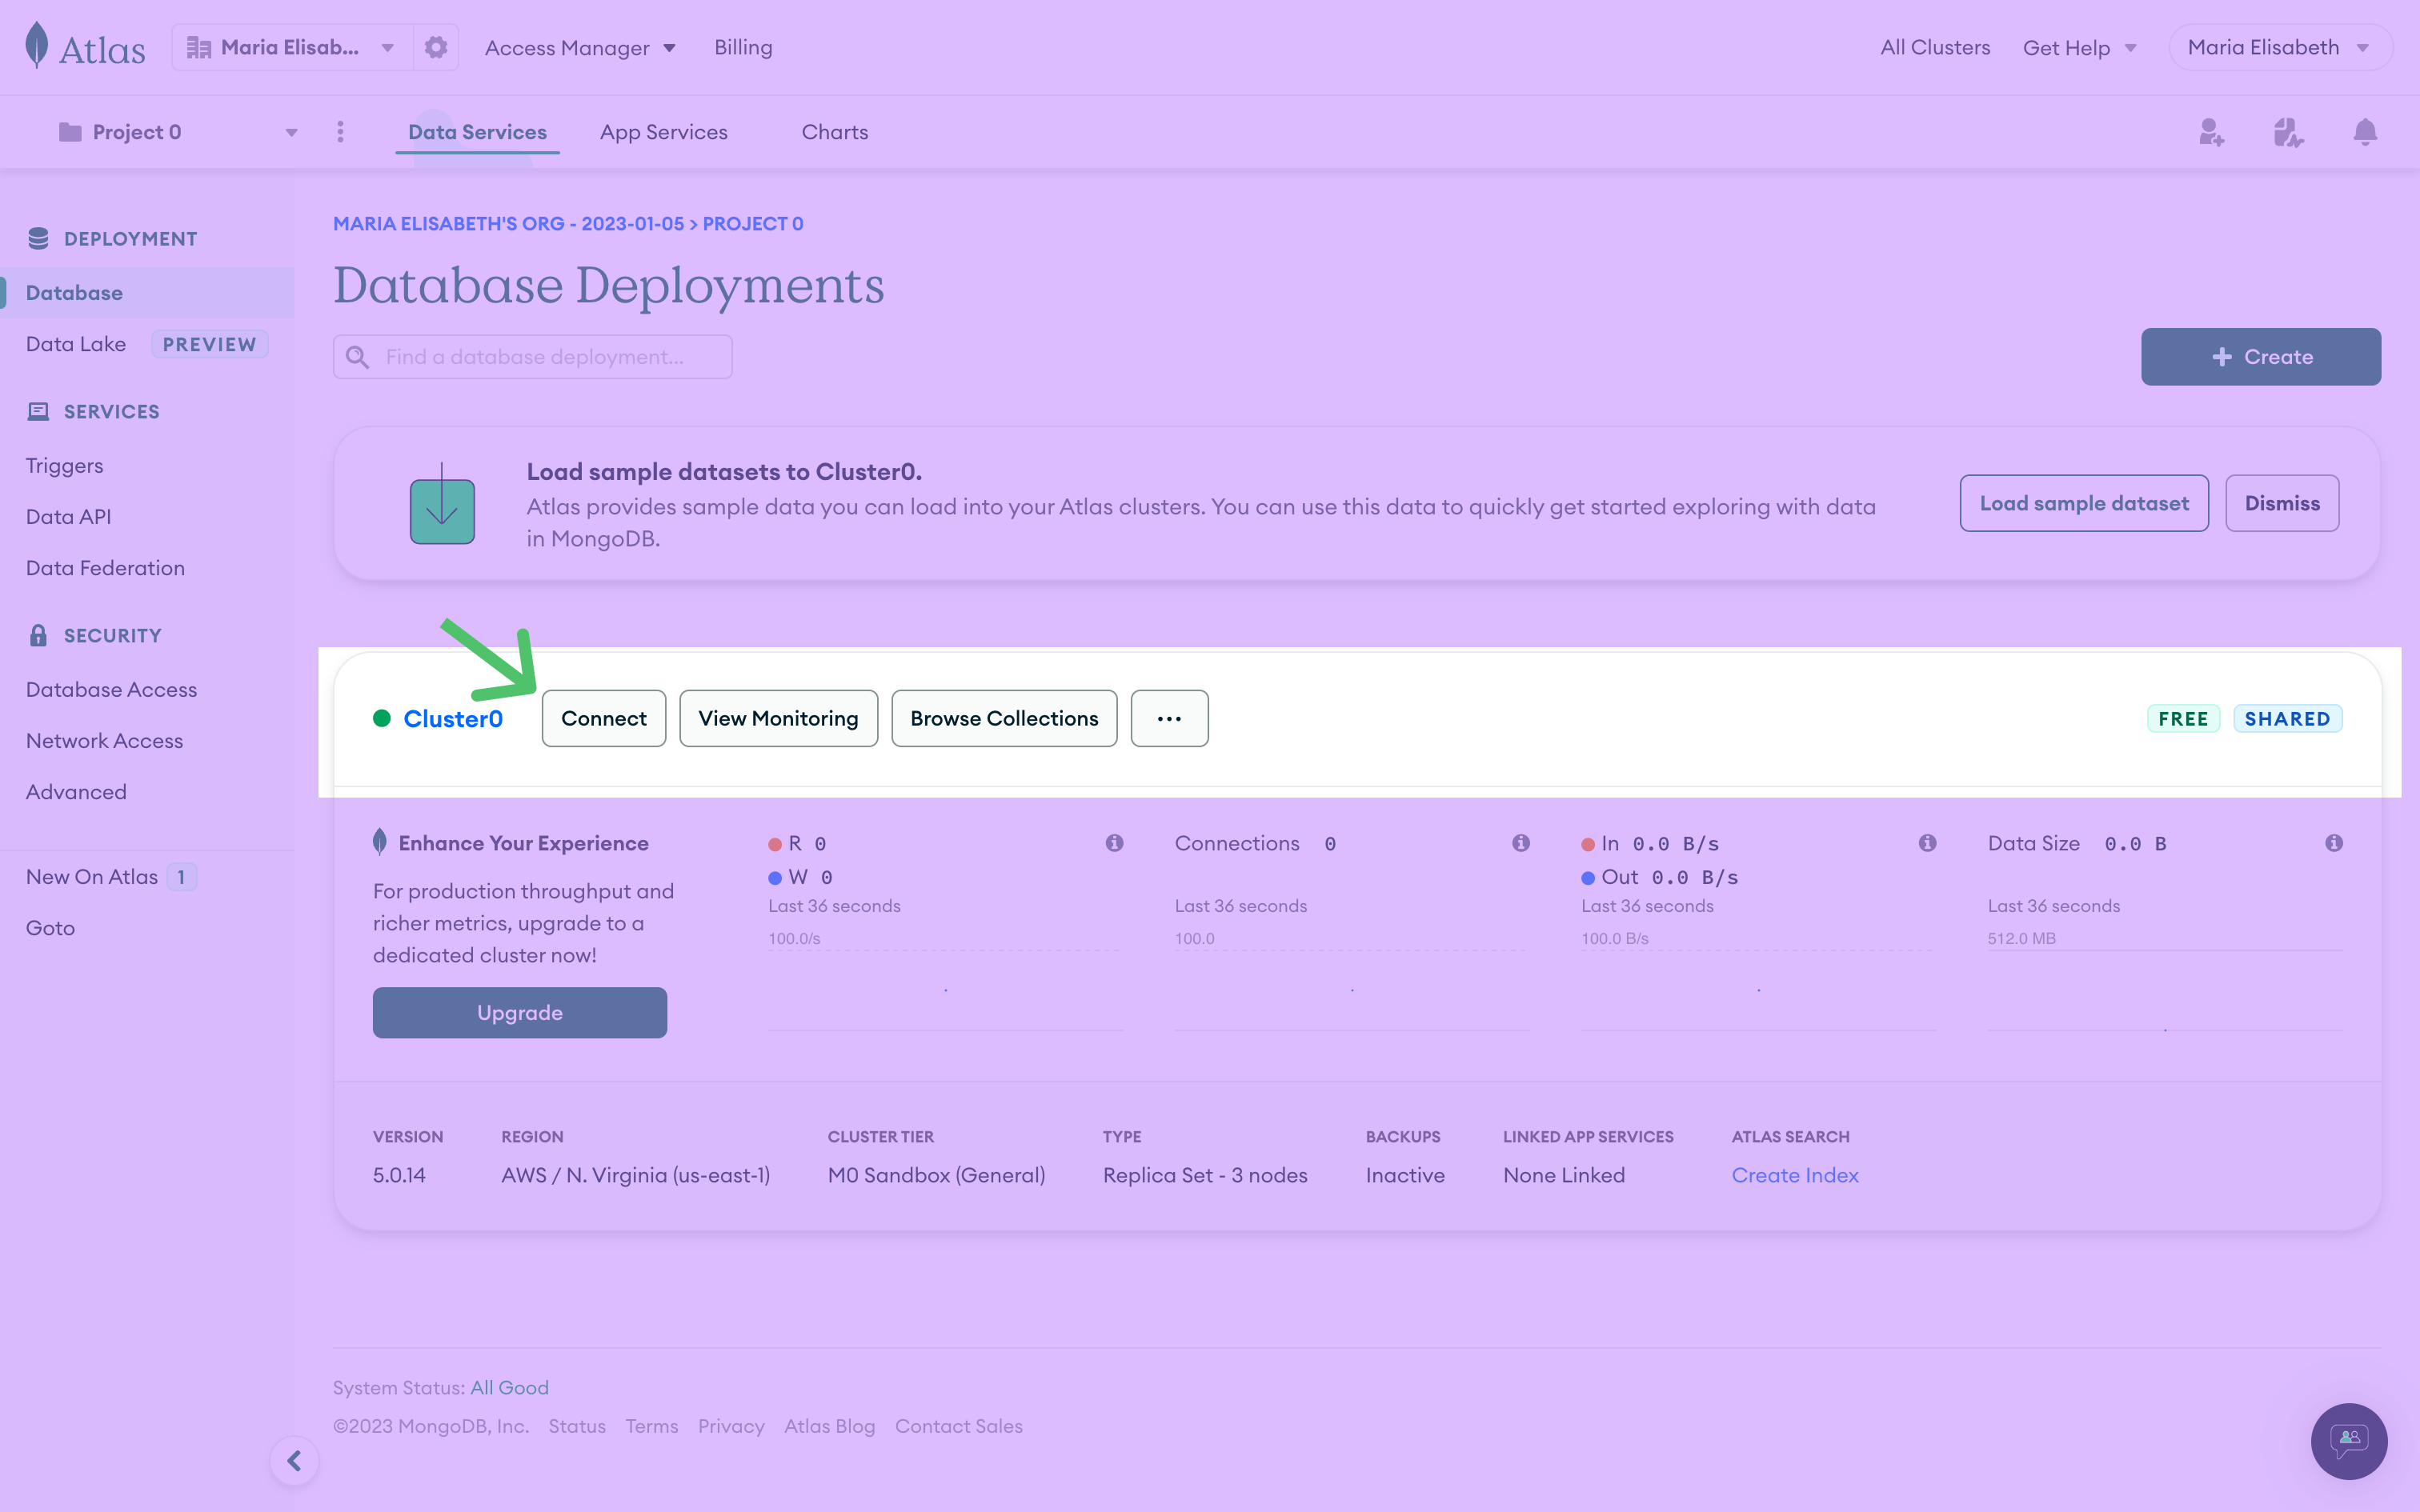Dismiss the sample dataset banner
Screen dimensions: 2420x1512
(2282, 503)
